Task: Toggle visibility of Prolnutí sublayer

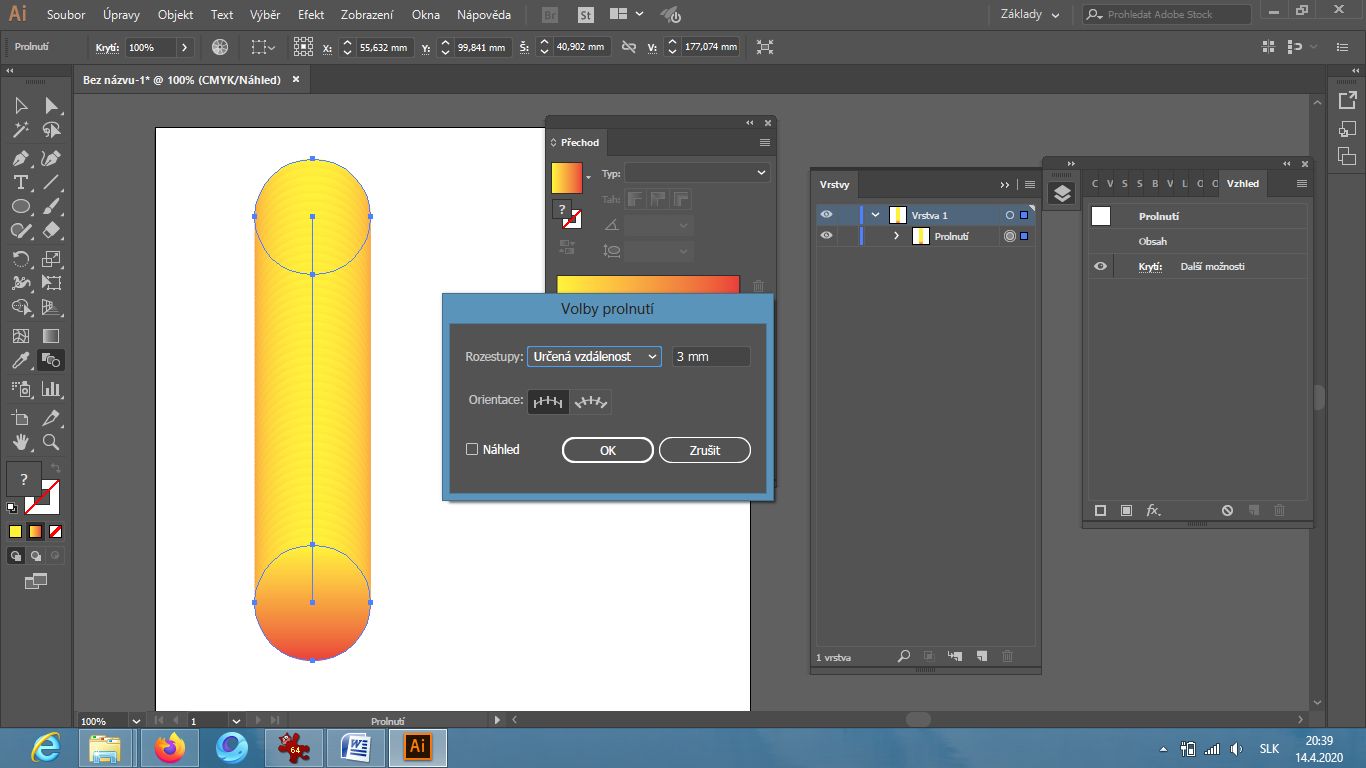Action: point(826,236)
